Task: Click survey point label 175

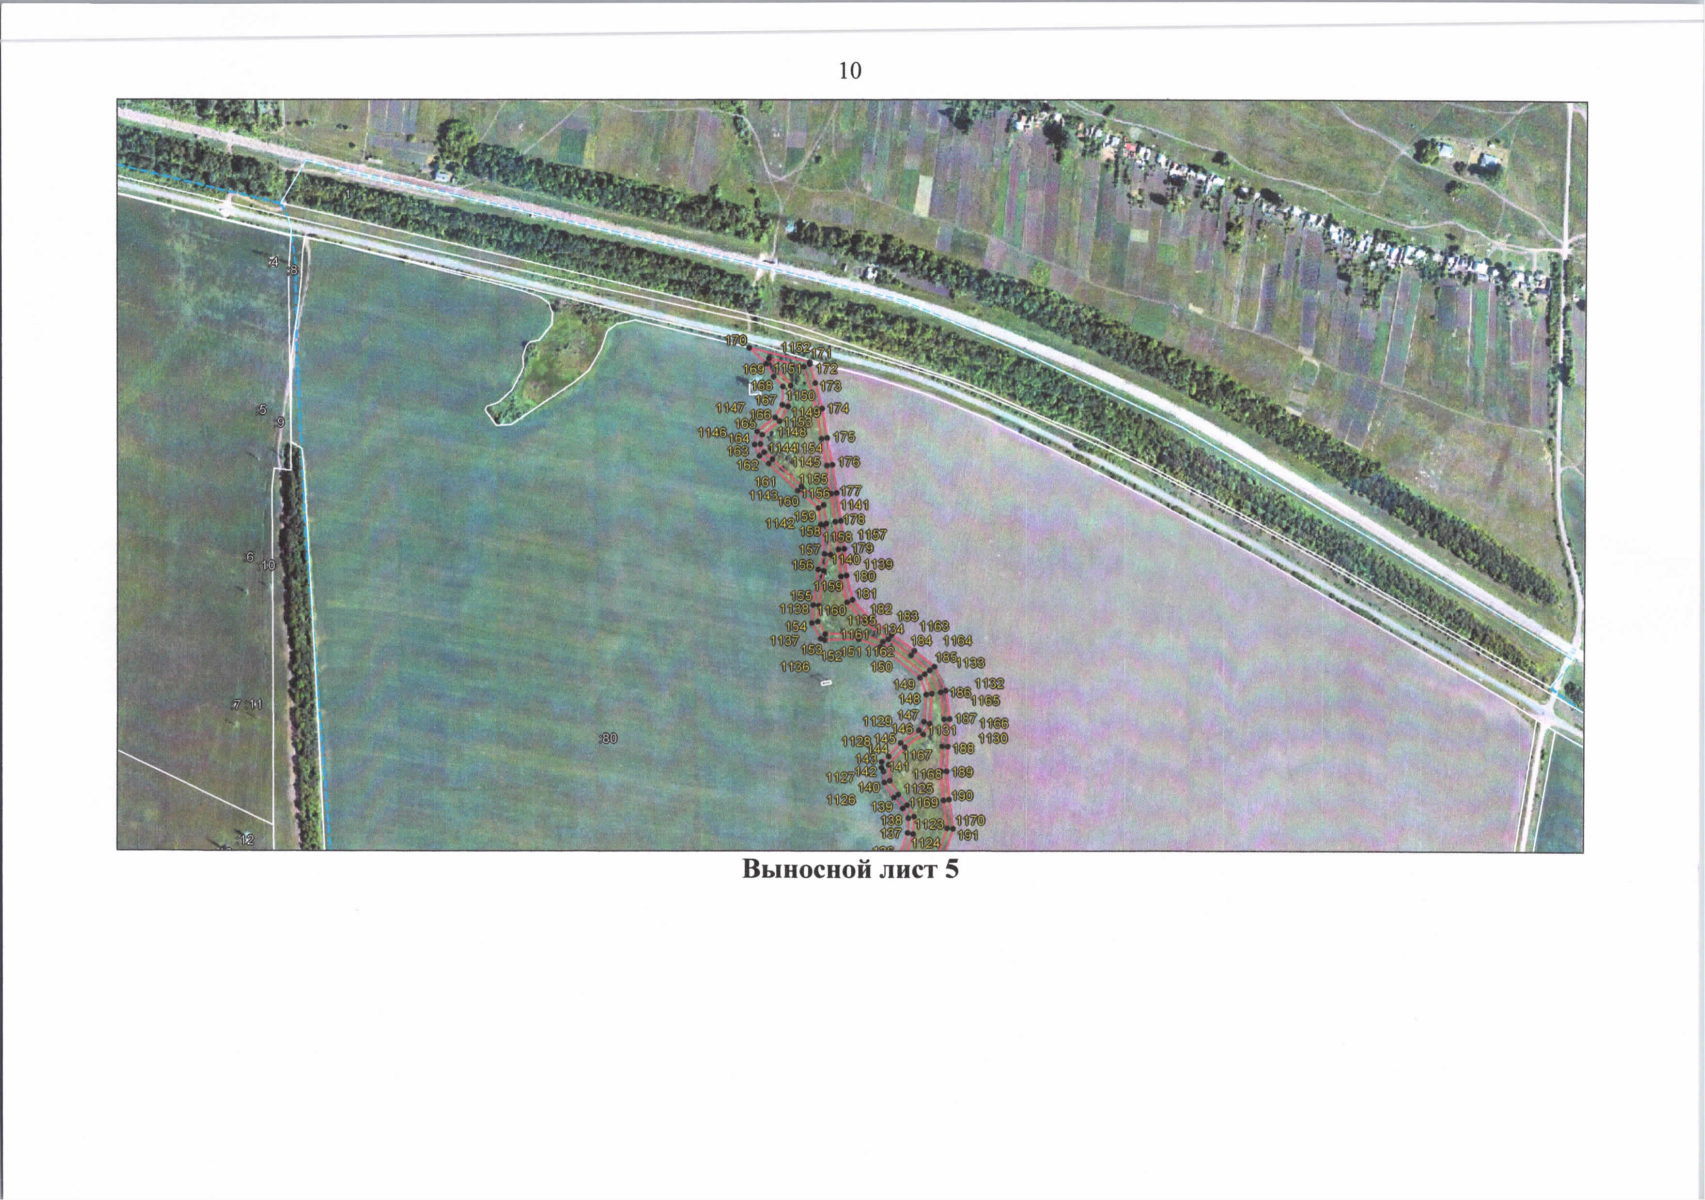Action: [844, 438]
